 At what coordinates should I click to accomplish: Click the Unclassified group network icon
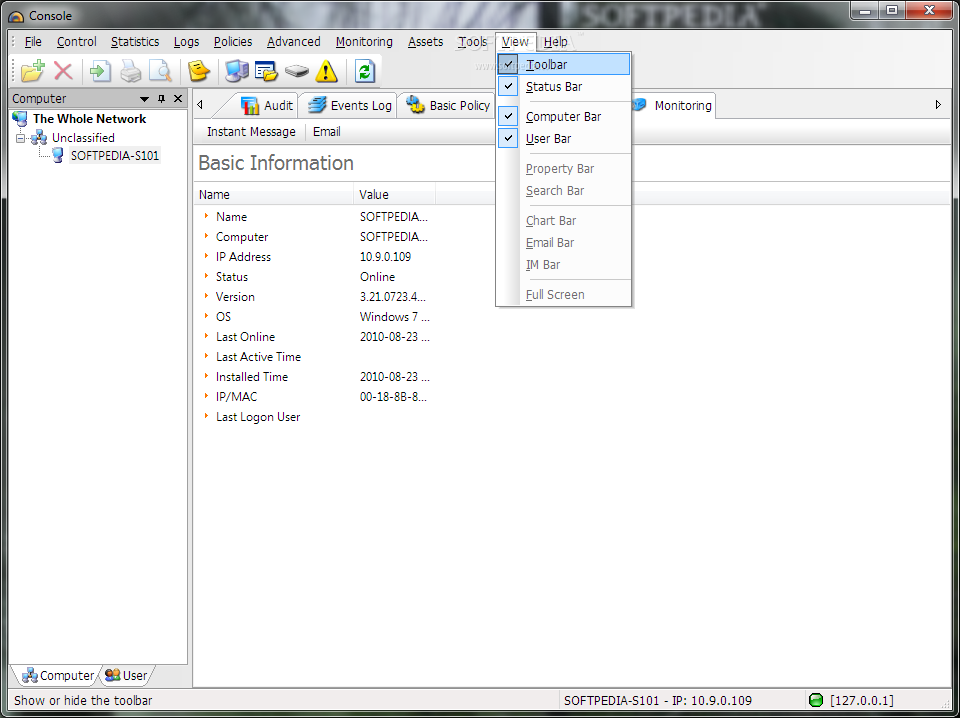point(39,138)
